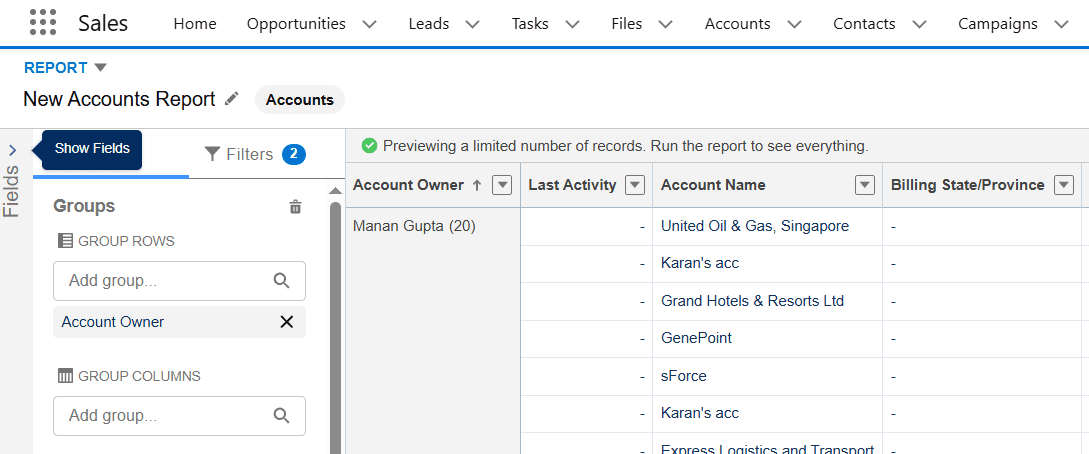Click the vertical Fields label
Image resolution: width=1089 pixels, height=454 pixels.
click(12, 192)
